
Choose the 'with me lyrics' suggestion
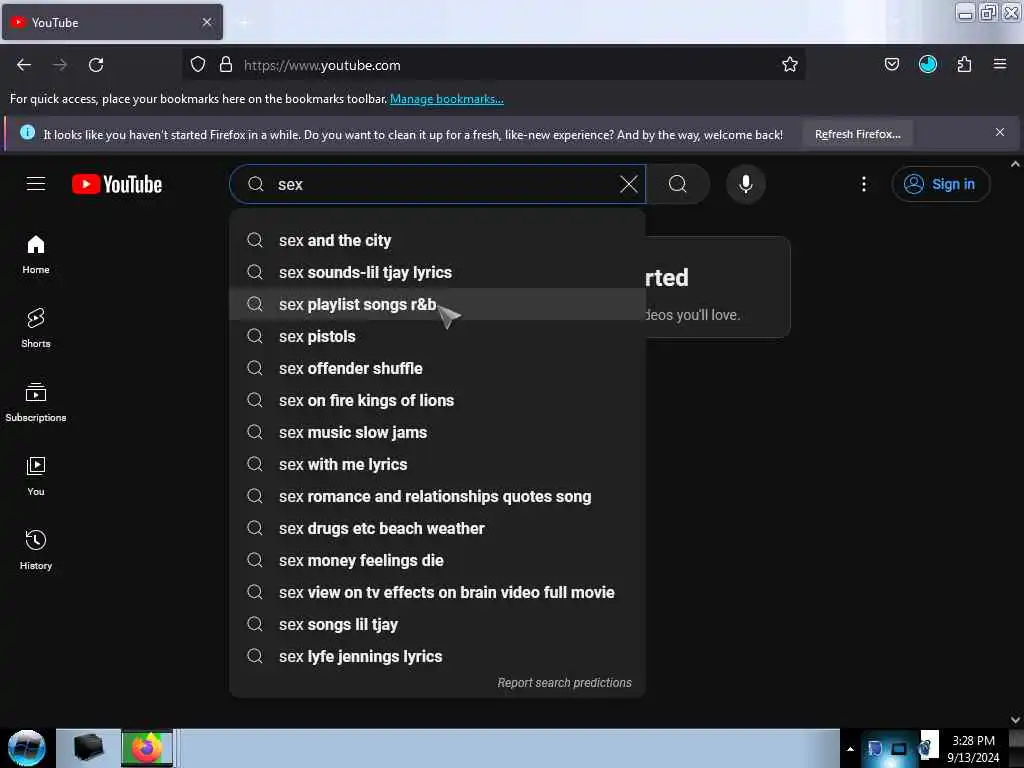tap(437, 464)
